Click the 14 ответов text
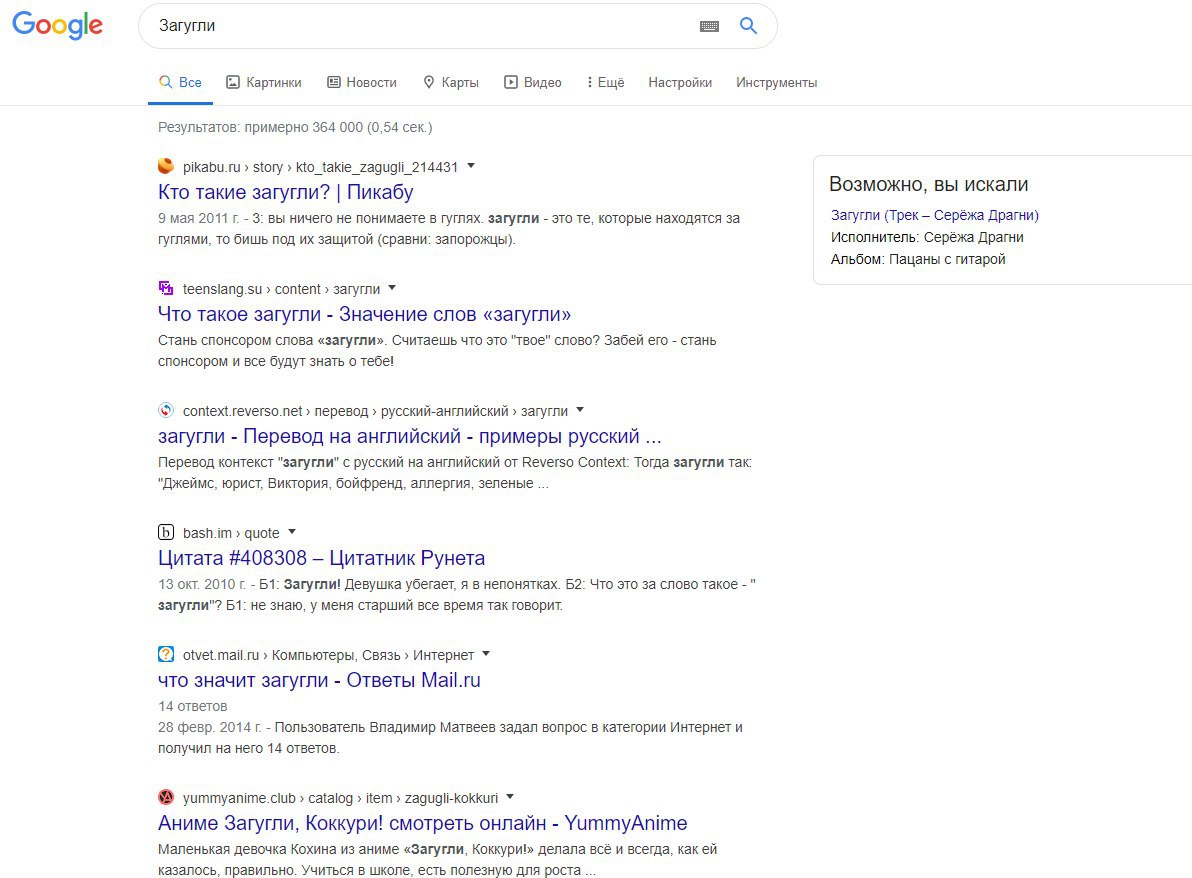Viewport: 1192px width, 878px height. point(192,706)
